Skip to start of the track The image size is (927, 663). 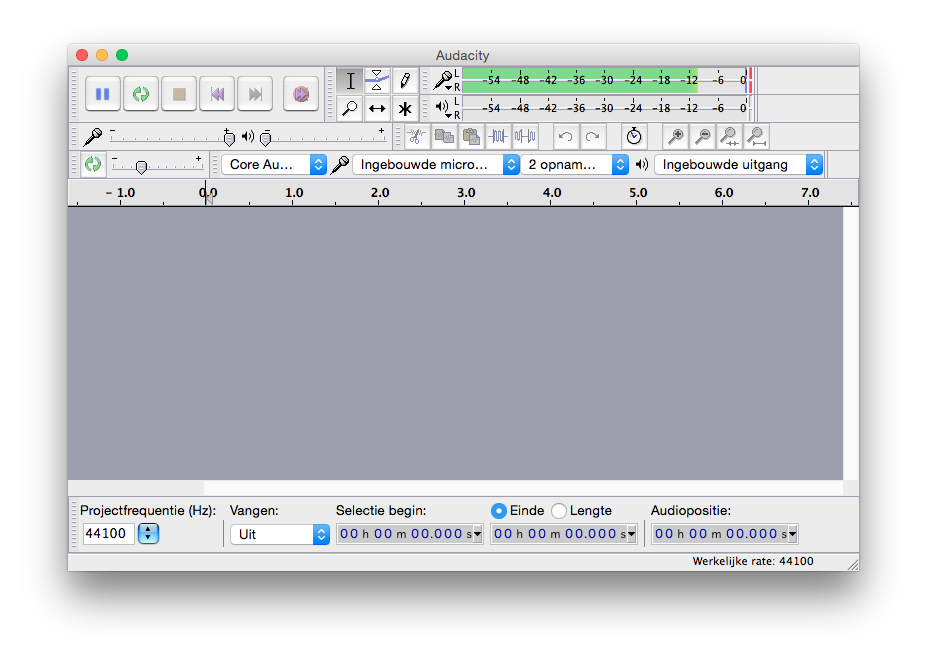coord(217,94)
